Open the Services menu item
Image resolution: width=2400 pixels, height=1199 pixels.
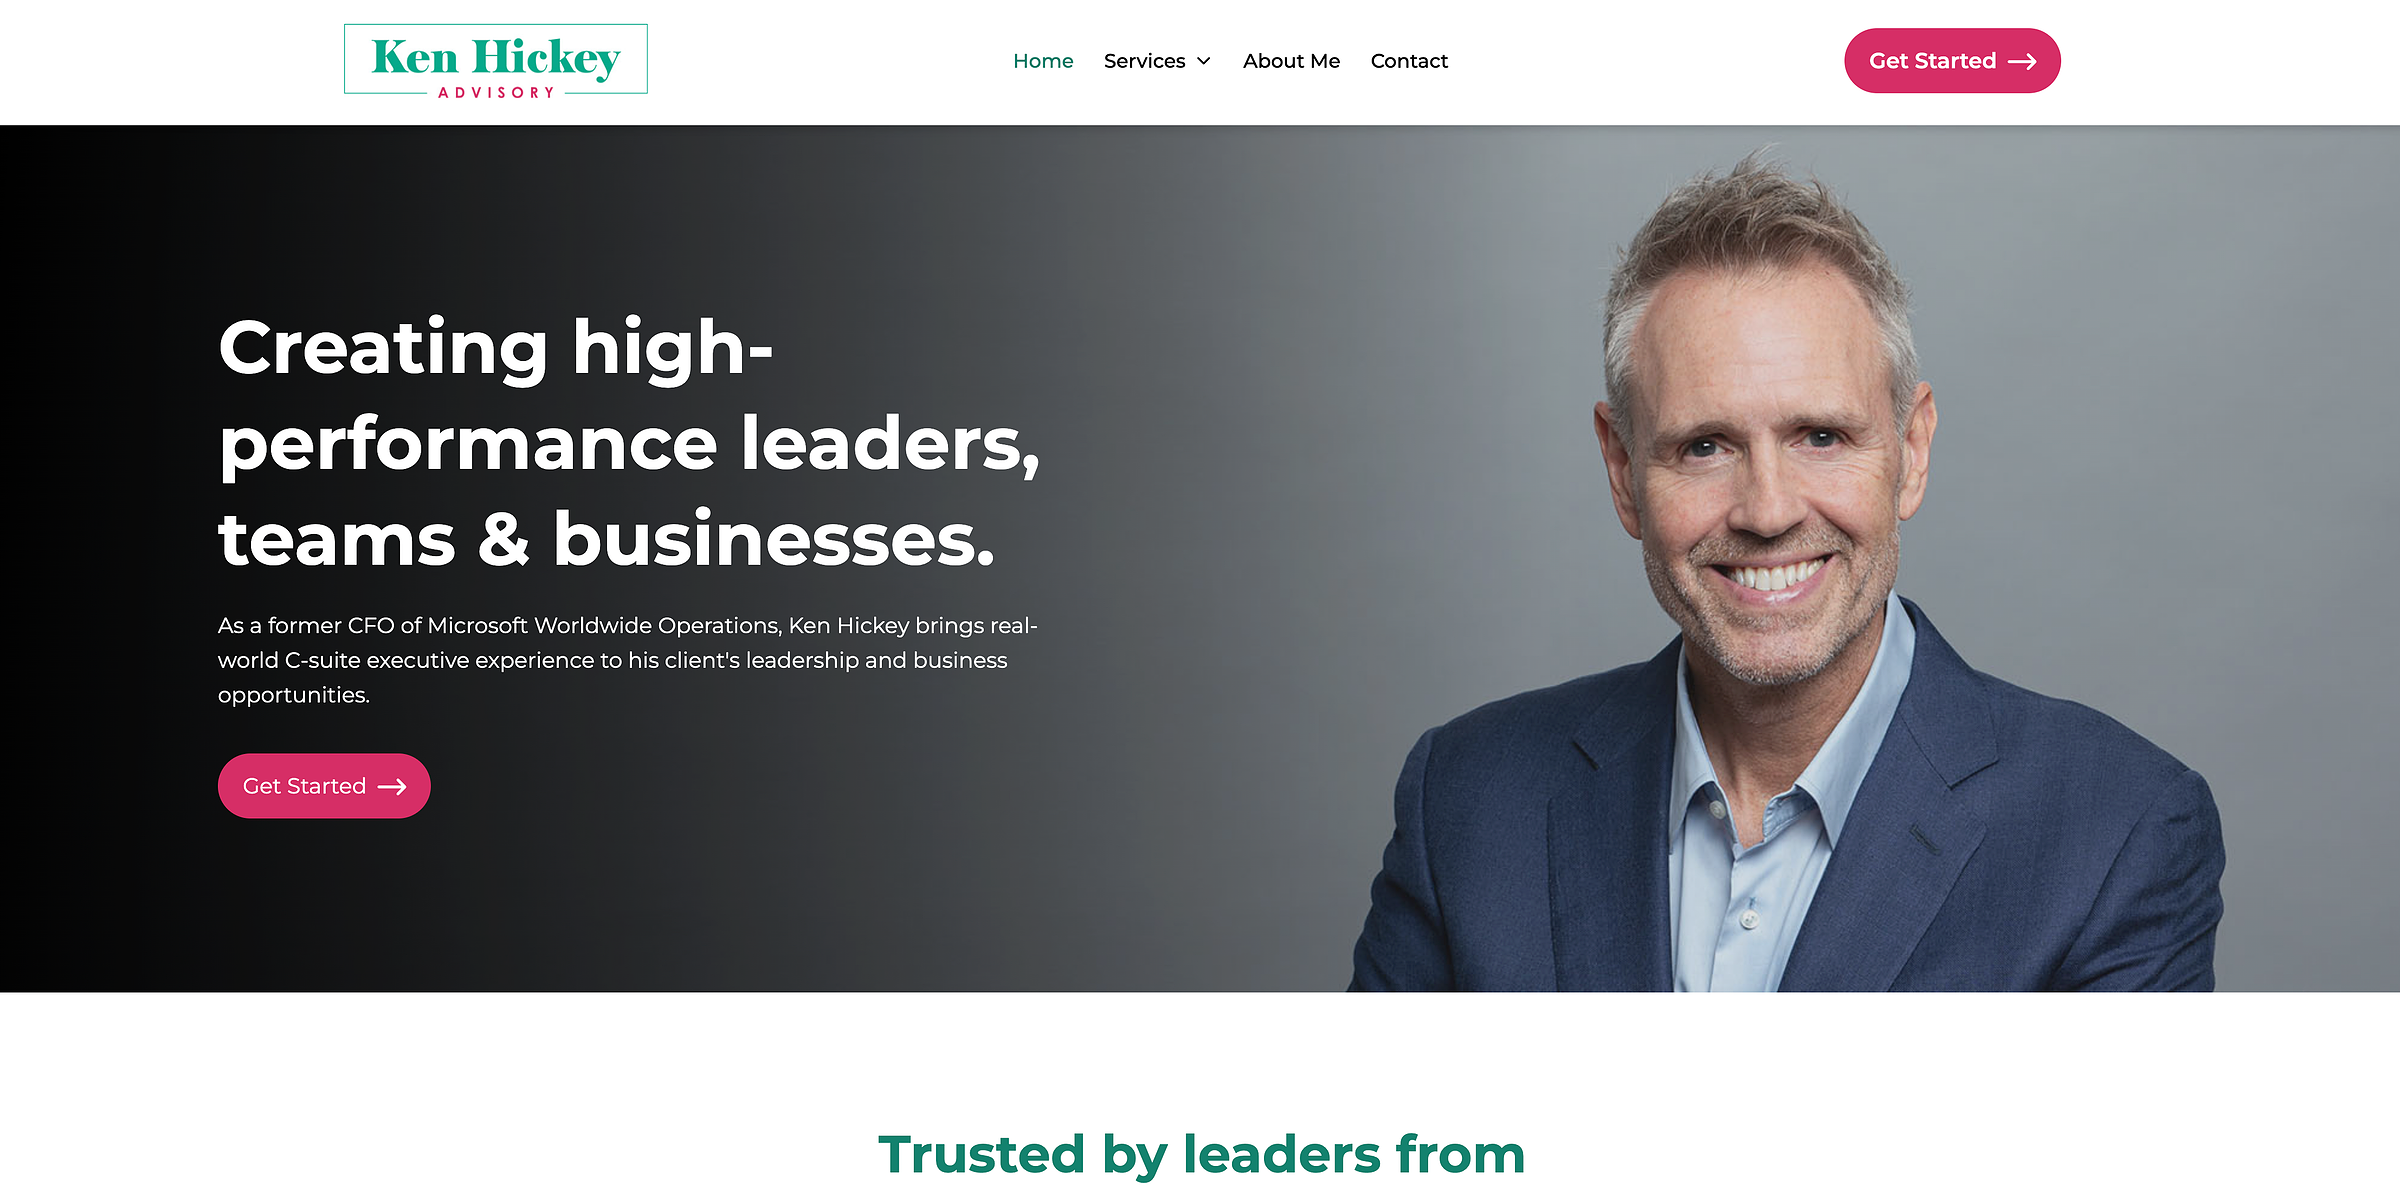(x=1144, y=61)
